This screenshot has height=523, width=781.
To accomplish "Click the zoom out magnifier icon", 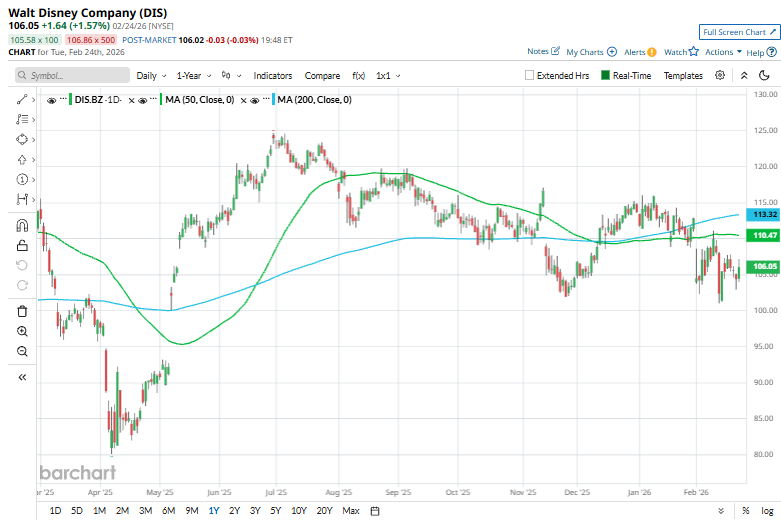I will tap(21, 351).
